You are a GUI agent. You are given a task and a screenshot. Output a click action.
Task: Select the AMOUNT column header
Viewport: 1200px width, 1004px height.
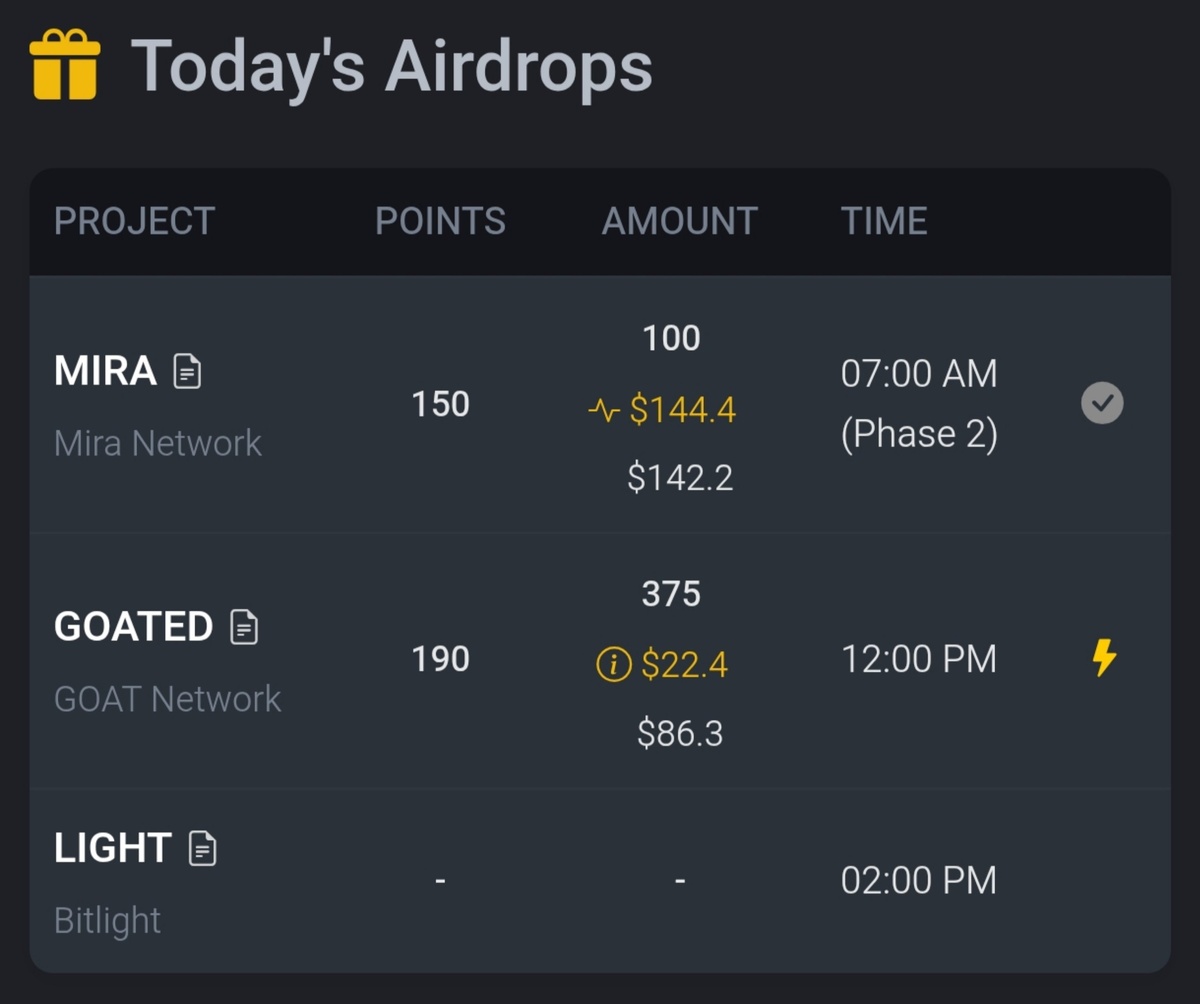click(x=679, y=221)
